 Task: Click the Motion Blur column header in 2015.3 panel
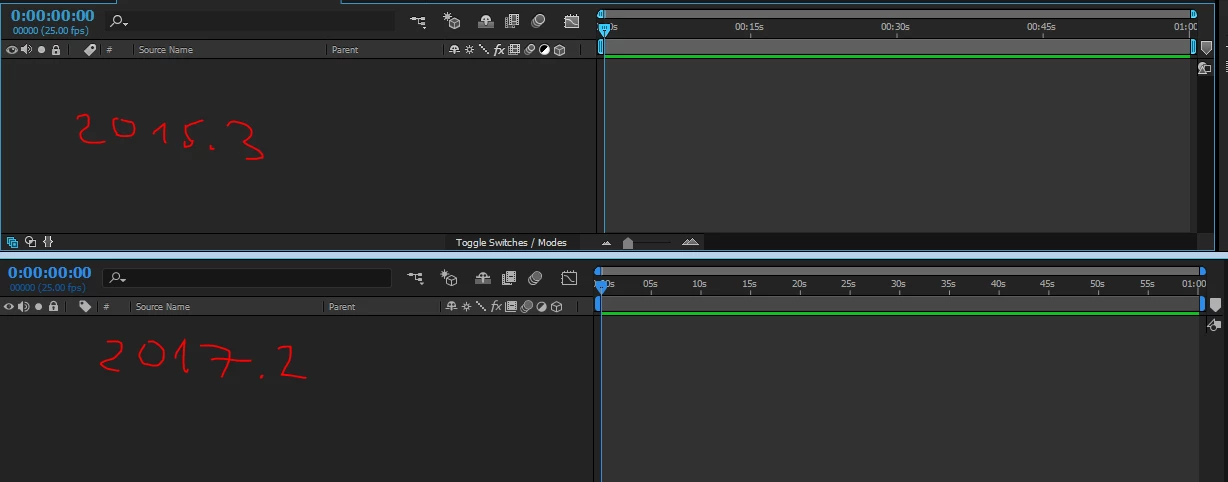pyautogui.click(x=529, y=50)
